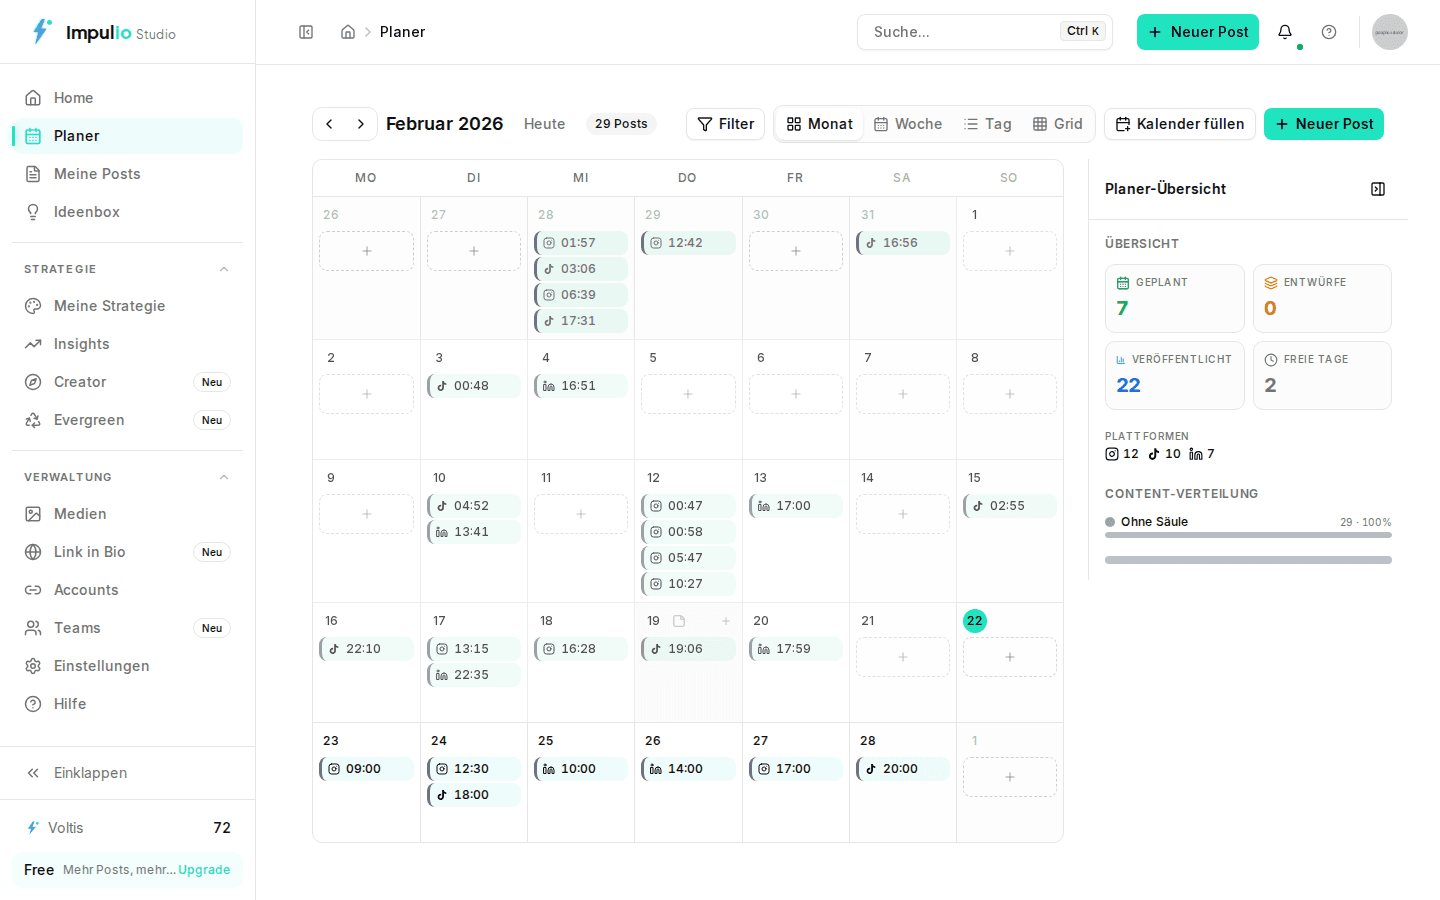Collapse the Planer-Übersicht panel

point(1378,188)
